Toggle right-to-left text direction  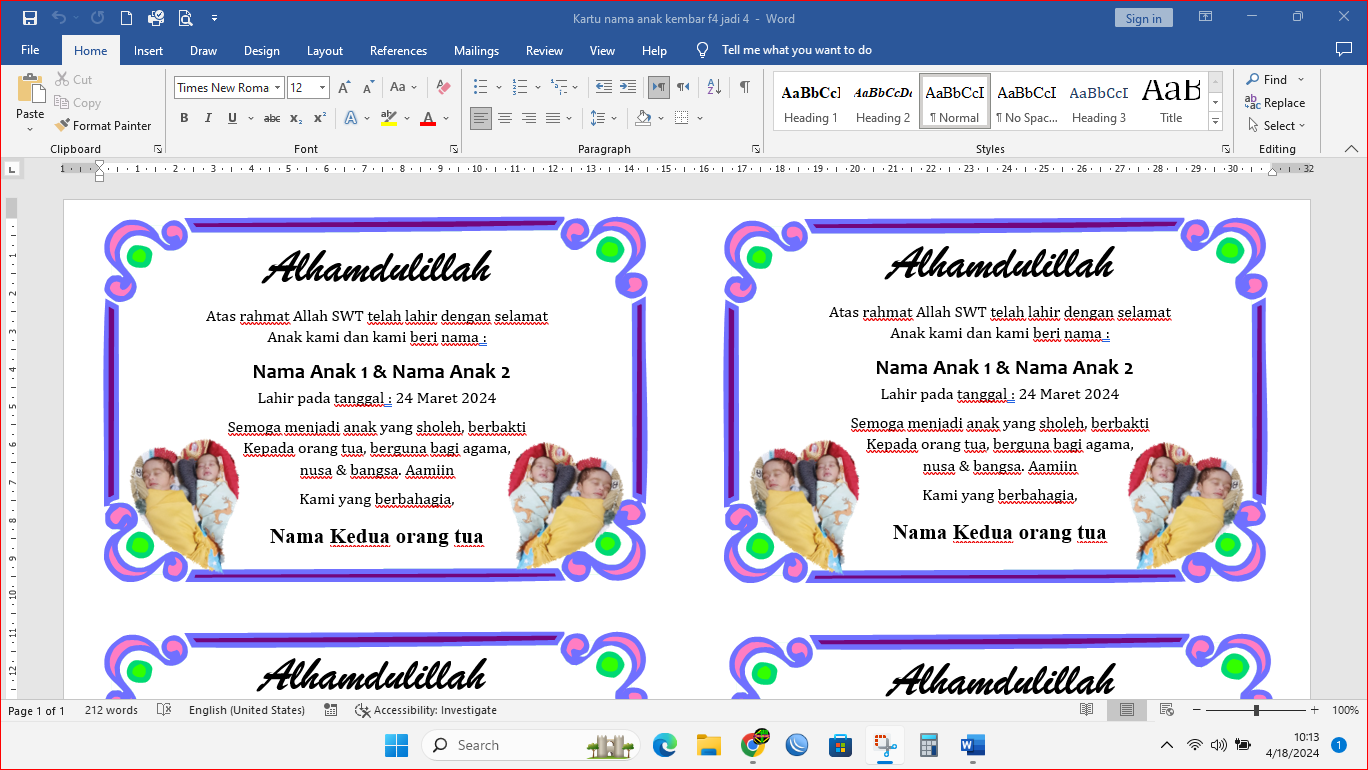pyautogui.click(x=683, y=87)
